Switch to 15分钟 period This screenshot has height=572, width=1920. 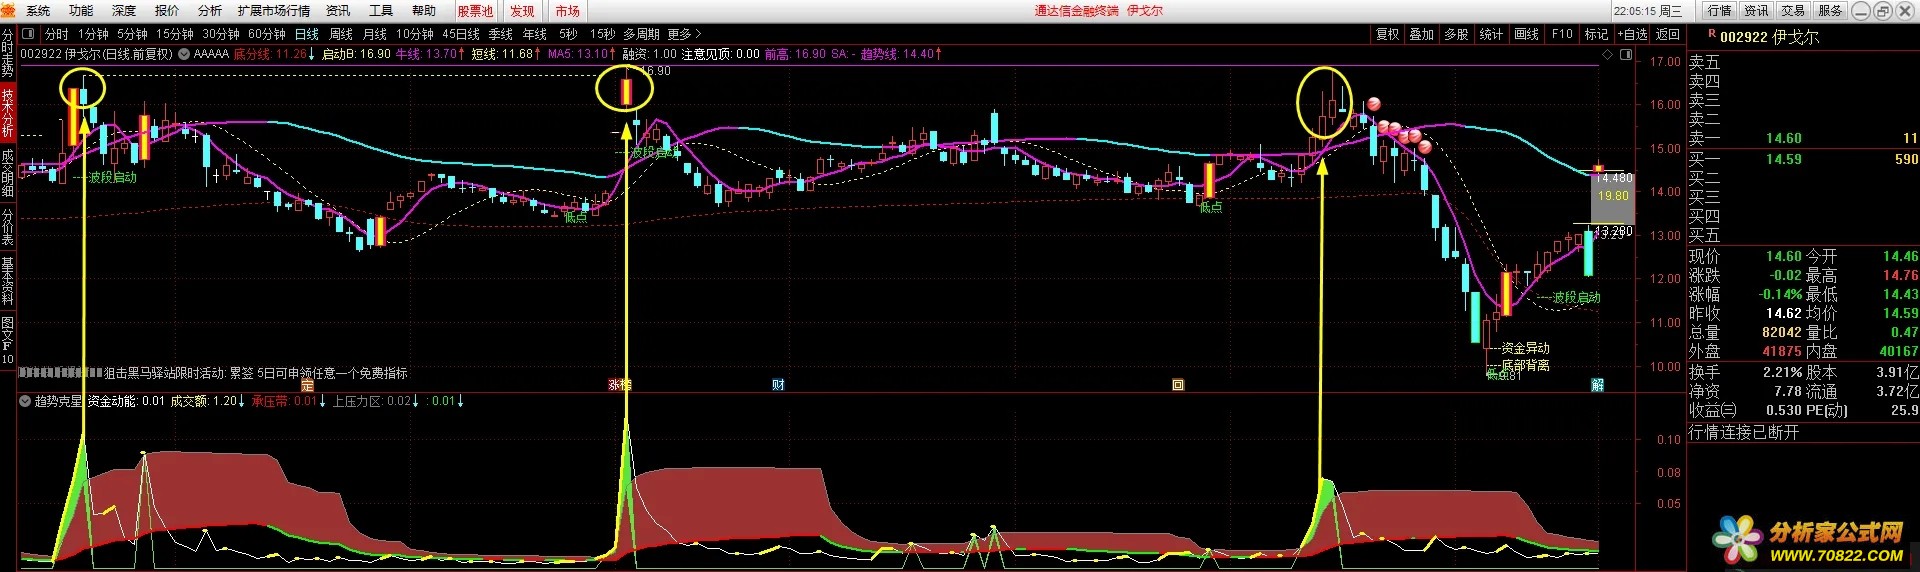(174, 34)
